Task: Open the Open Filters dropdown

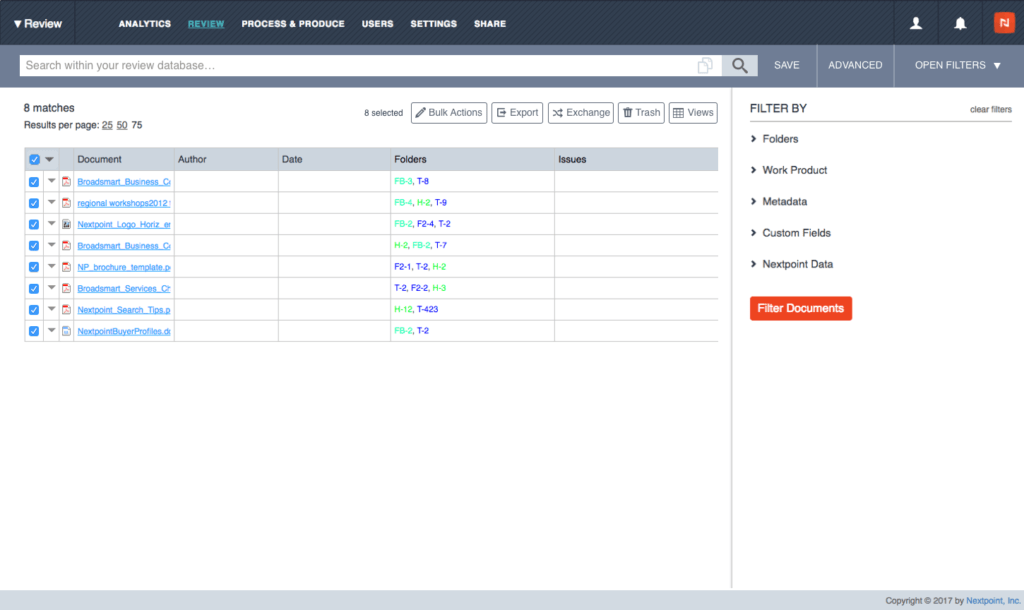Action: [957, 65]
